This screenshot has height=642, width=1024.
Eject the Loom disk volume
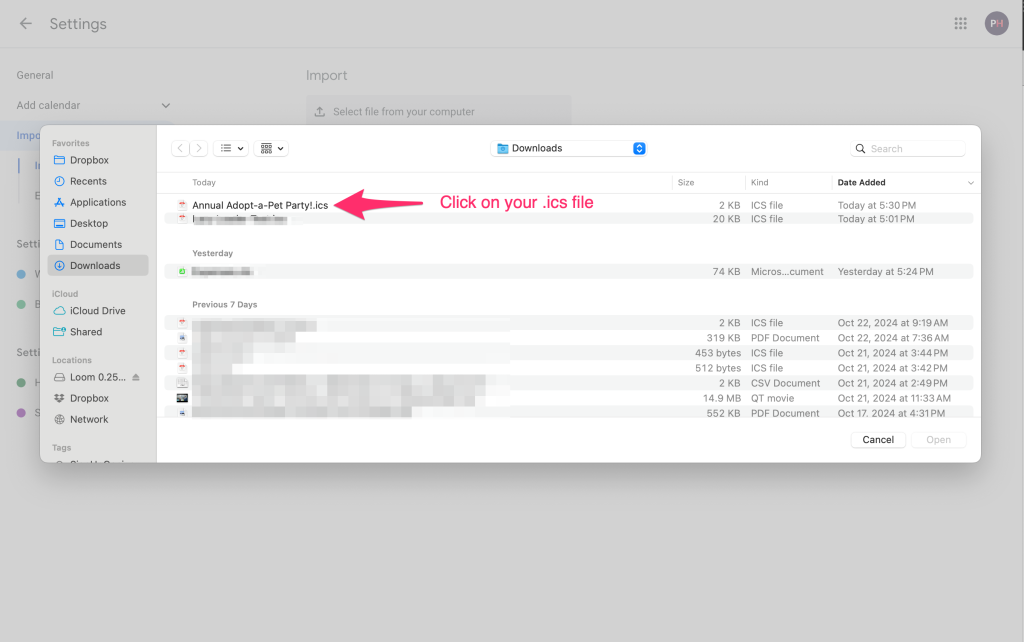pos(136,377)
